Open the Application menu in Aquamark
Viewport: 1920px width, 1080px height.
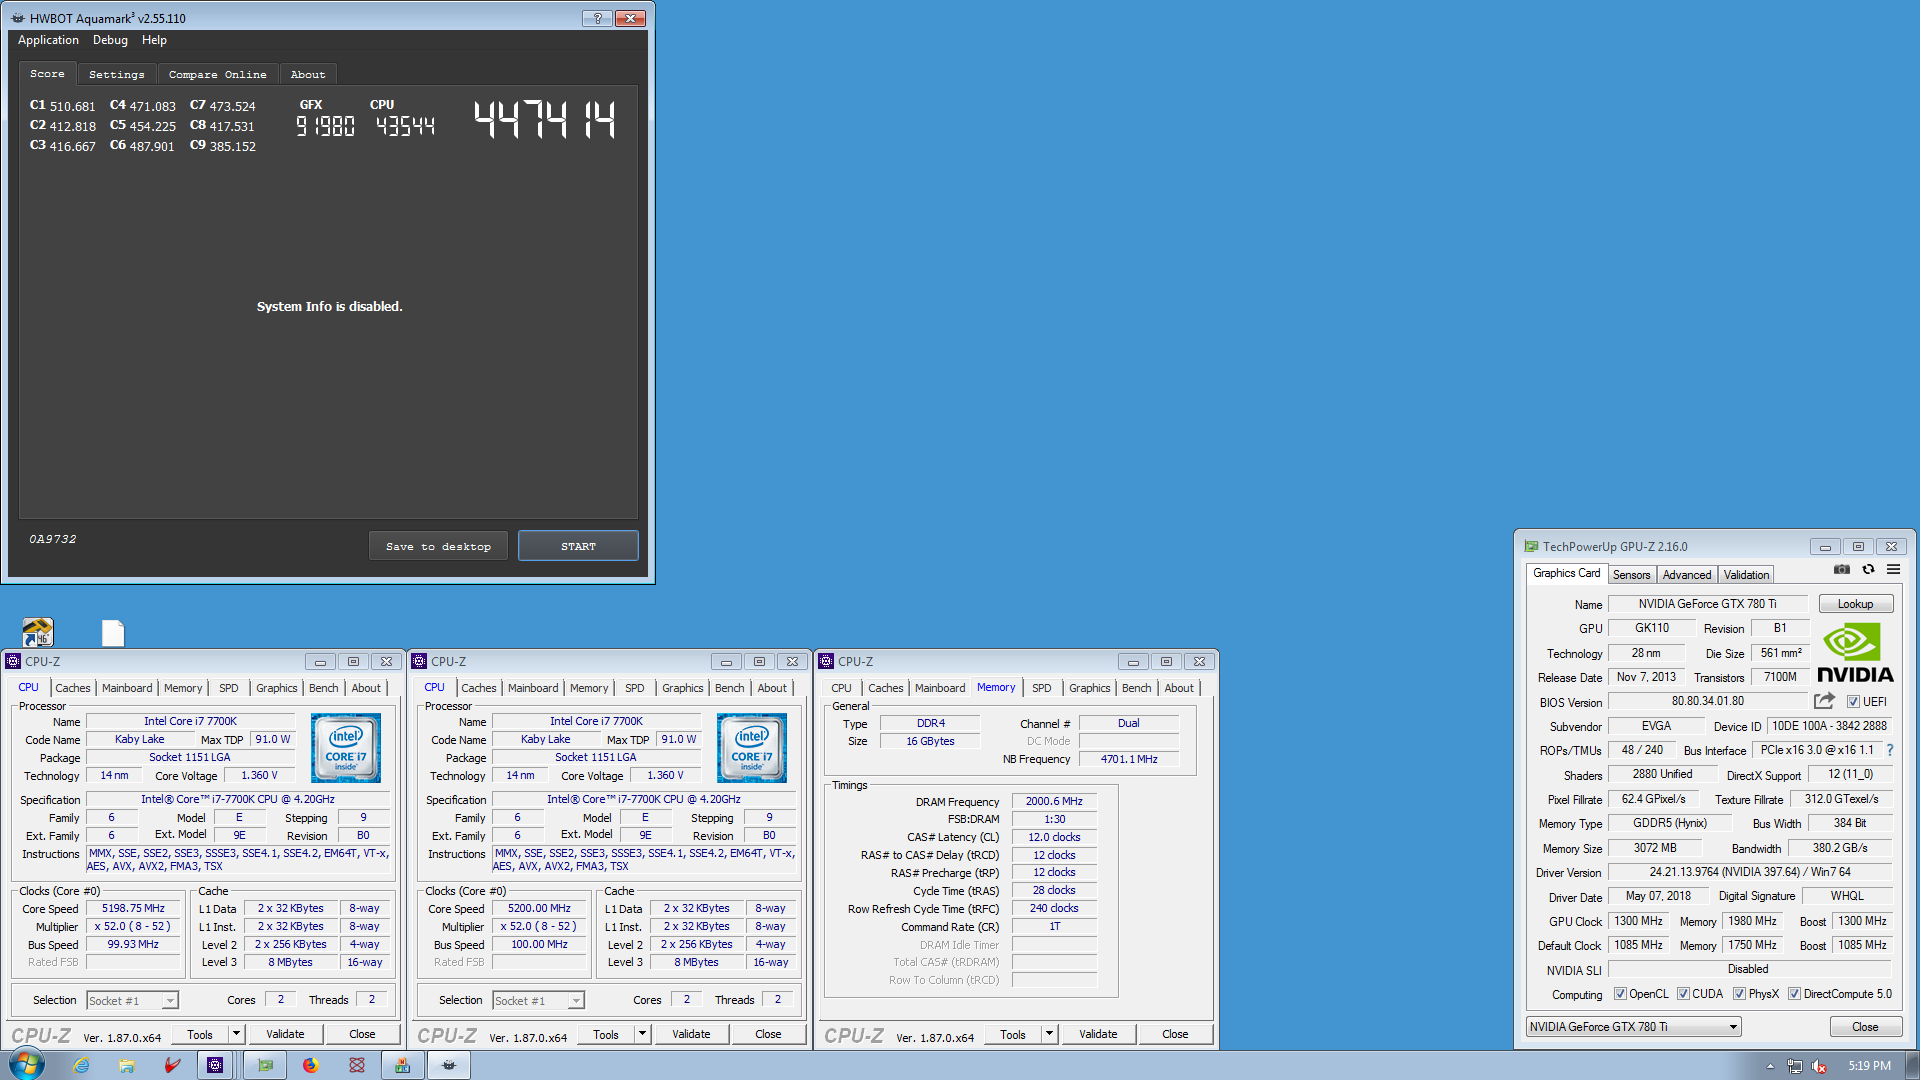coord(48,40)
